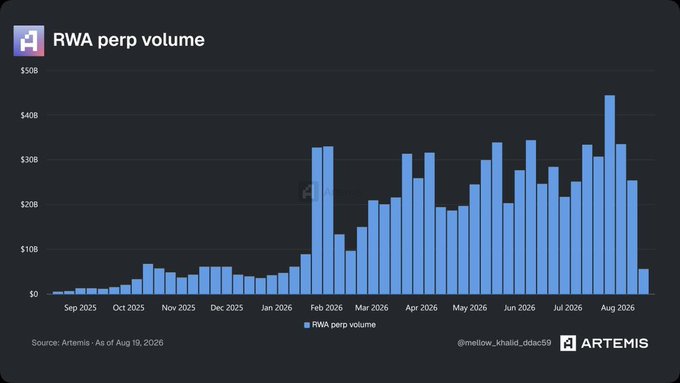Click the "Sep 2025" axis label

pos(80,308)
